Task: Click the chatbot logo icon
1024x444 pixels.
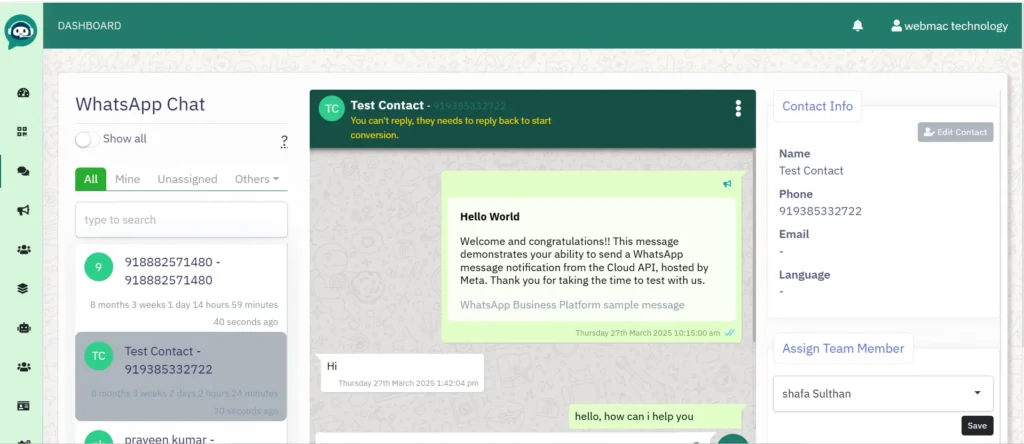Action: (21, 31)
